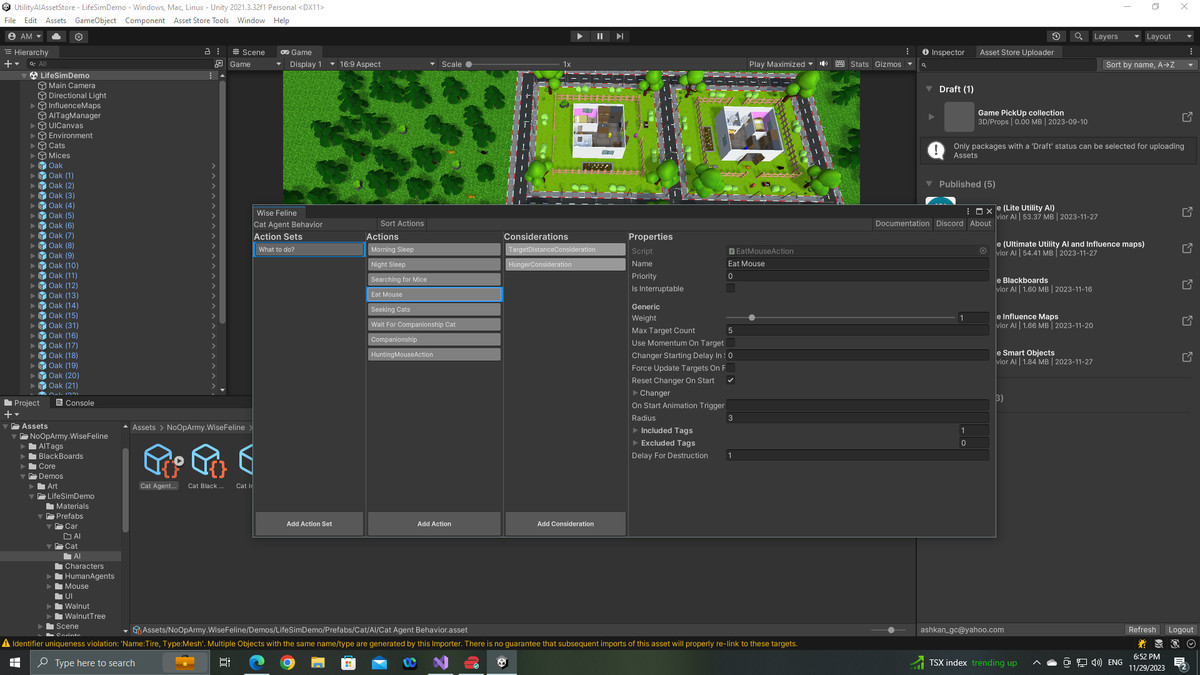Open Game PickUp collection external link icon
Viewport: 1200px width, 675px height.
click(1187, 117)
